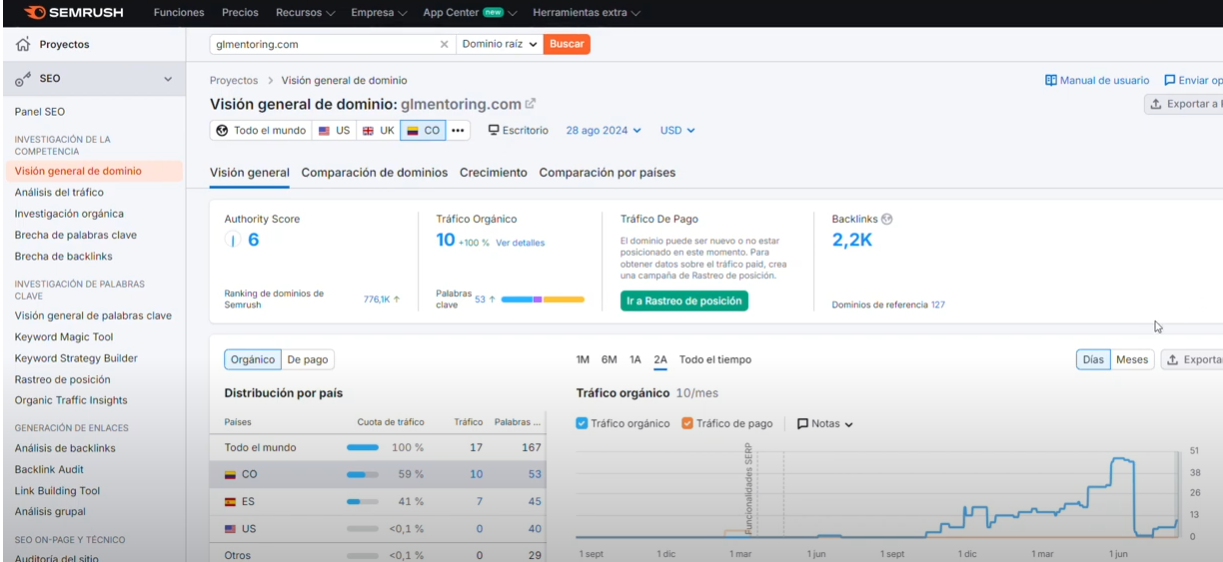Image resolution: width=1223 pixels, height=562 pixels.
Task: Select the Días granularity toggle
Action: (1094, 360)
